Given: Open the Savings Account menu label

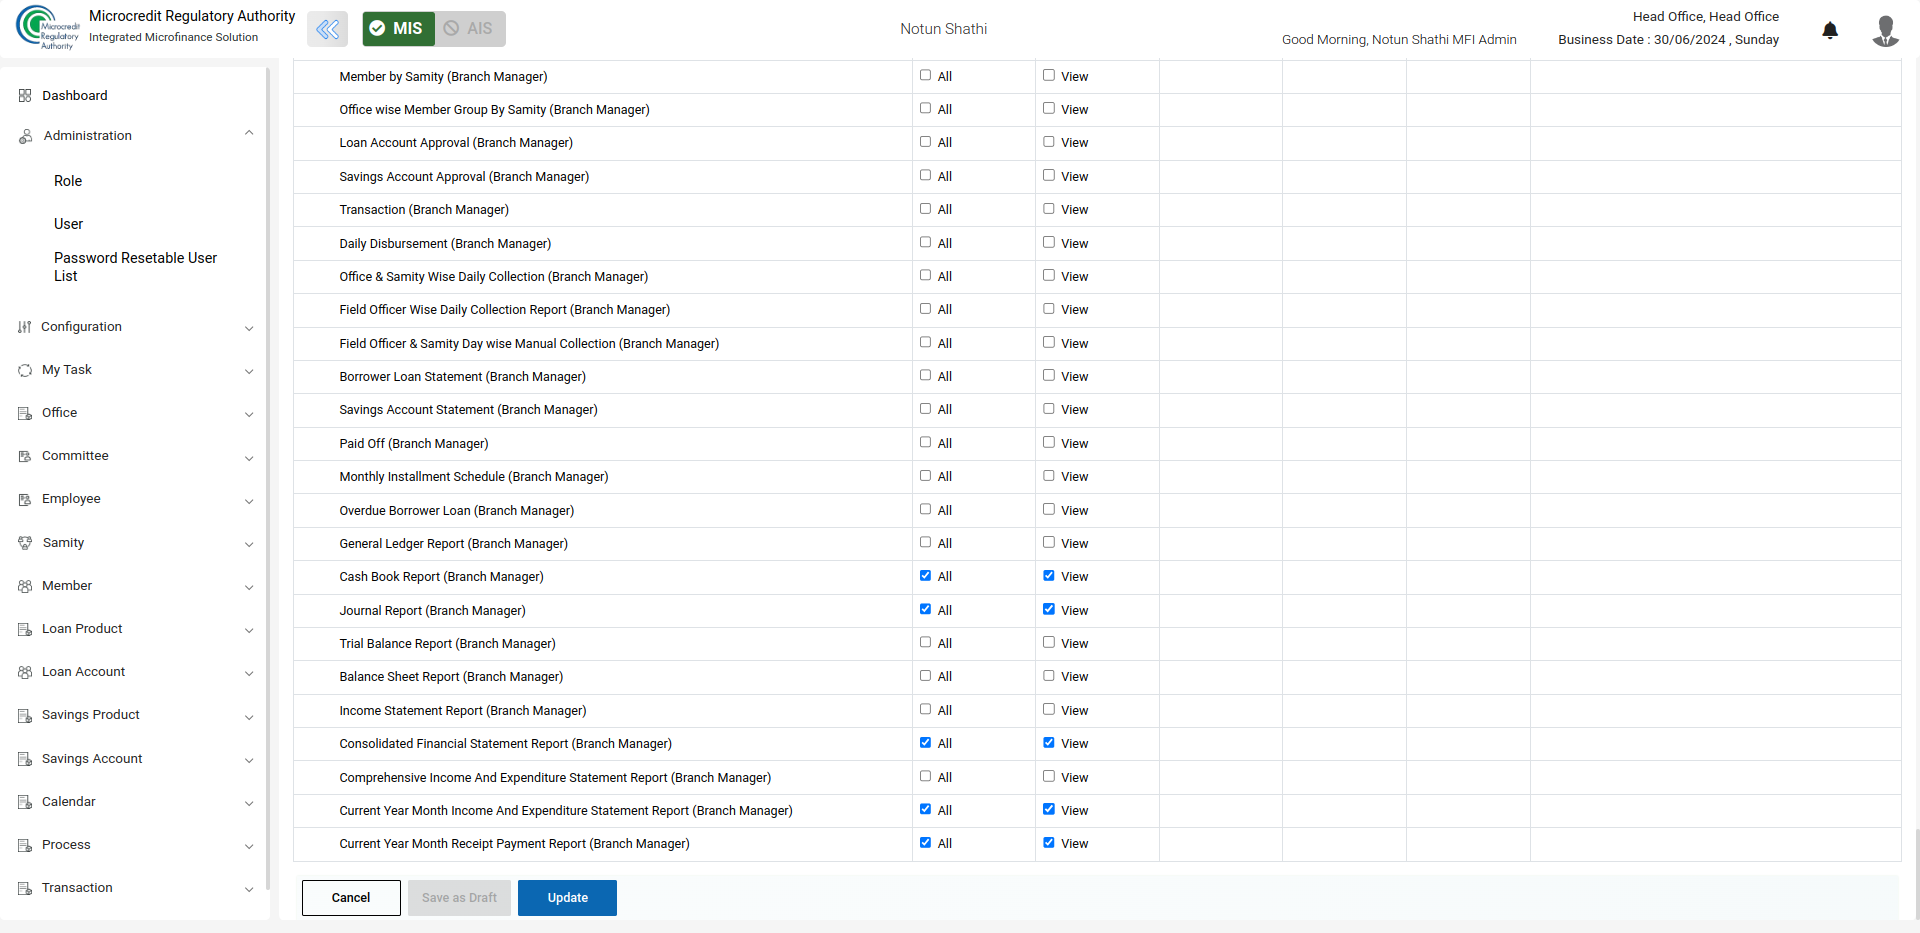Looking at the screenshot, I should [x=92, y=759].
